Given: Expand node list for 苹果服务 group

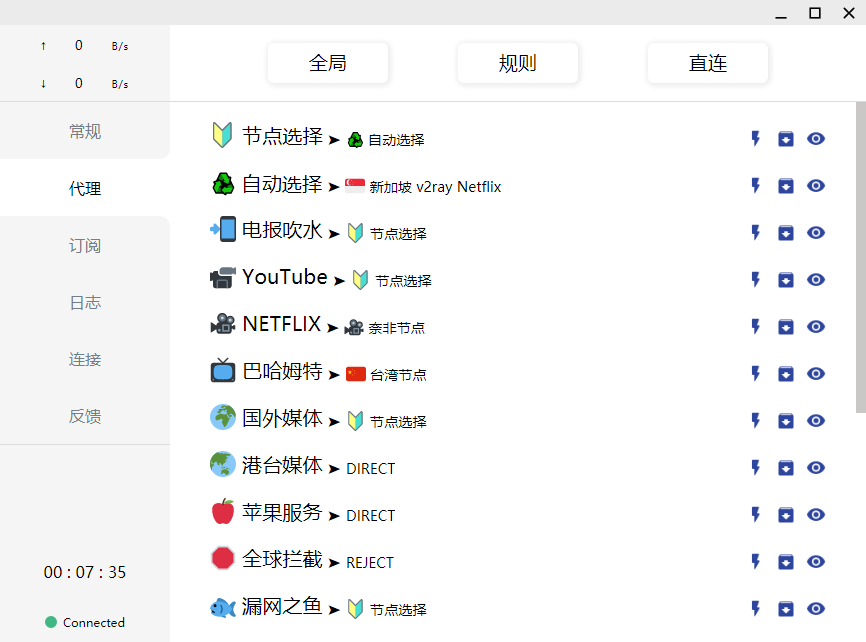Looking at the screenshot, I should click(786, 514).
